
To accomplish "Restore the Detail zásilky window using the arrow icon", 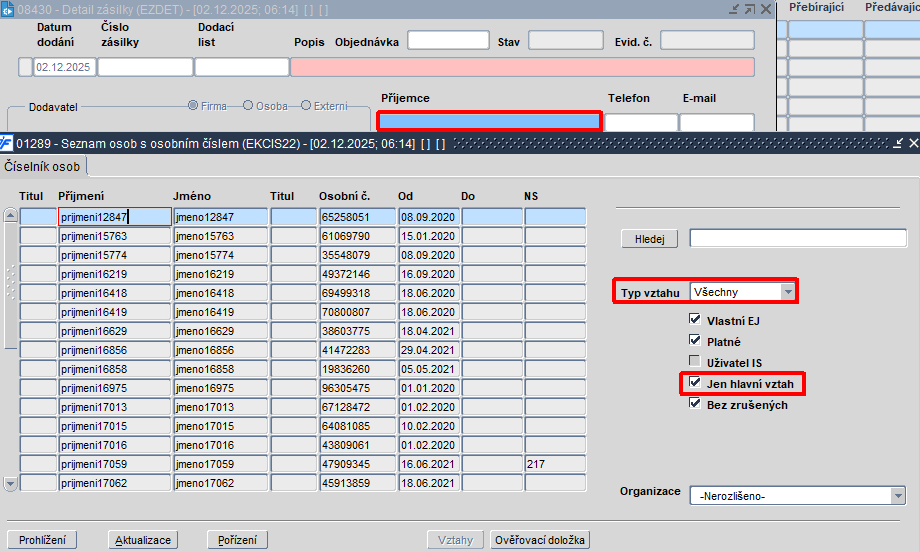I will click(750, 9).
